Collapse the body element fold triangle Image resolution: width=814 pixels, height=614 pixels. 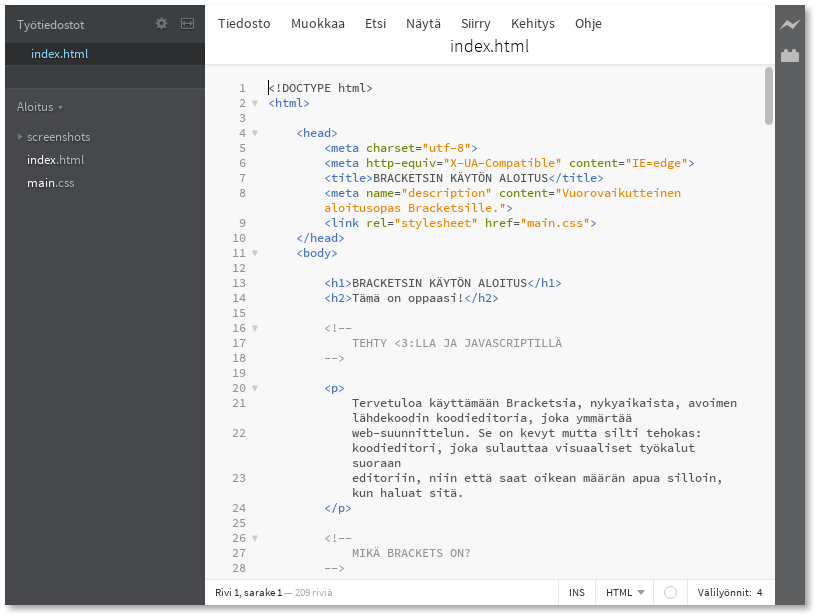click(x=254, y=253)
